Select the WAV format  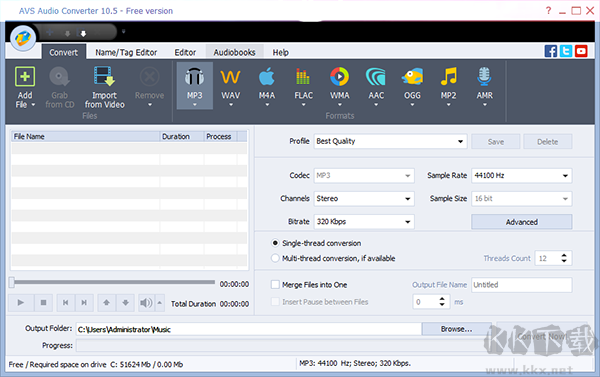(230, 86)
